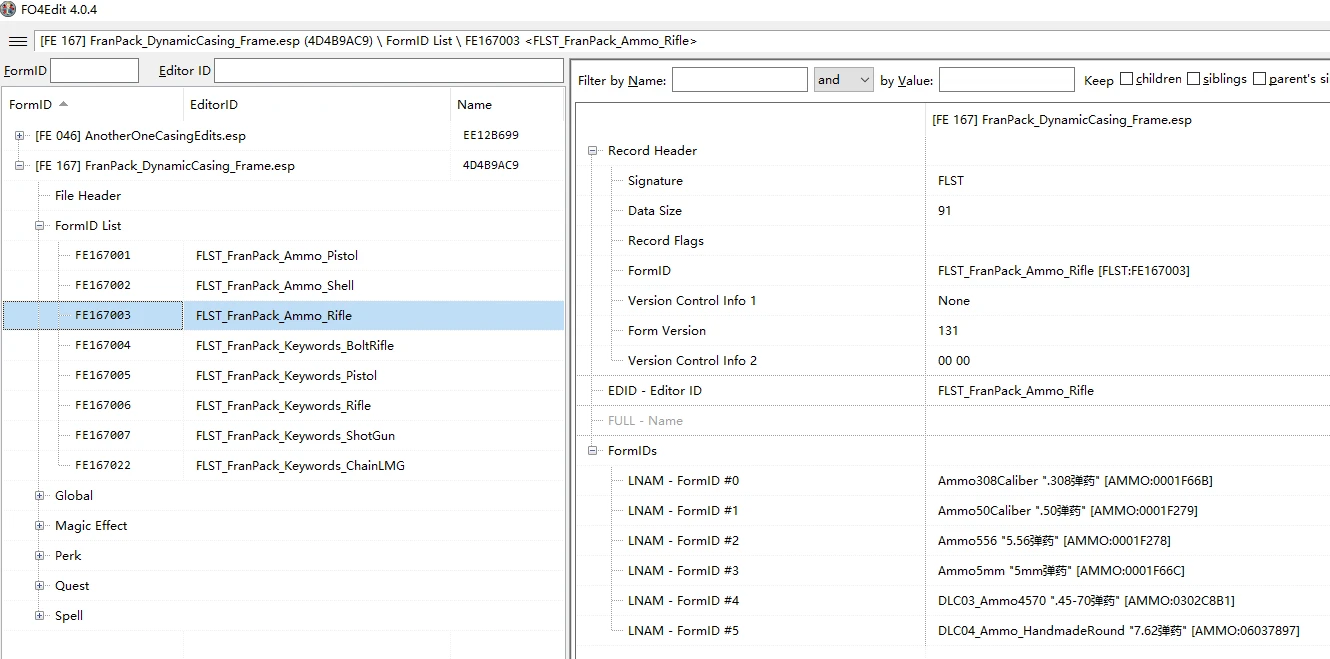Select the Quest tree group label
1330x659 pixels.
[72, 585]
